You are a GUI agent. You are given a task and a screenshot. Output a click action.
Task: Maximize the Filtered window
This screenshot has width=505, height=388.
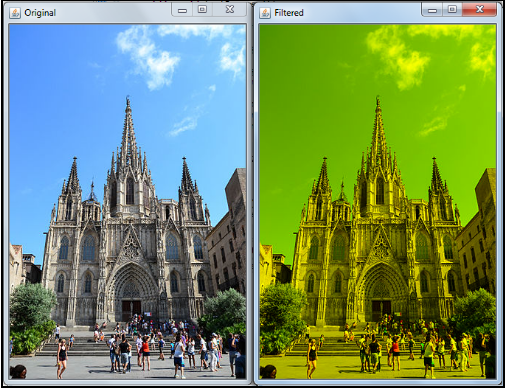coord(452,10)
